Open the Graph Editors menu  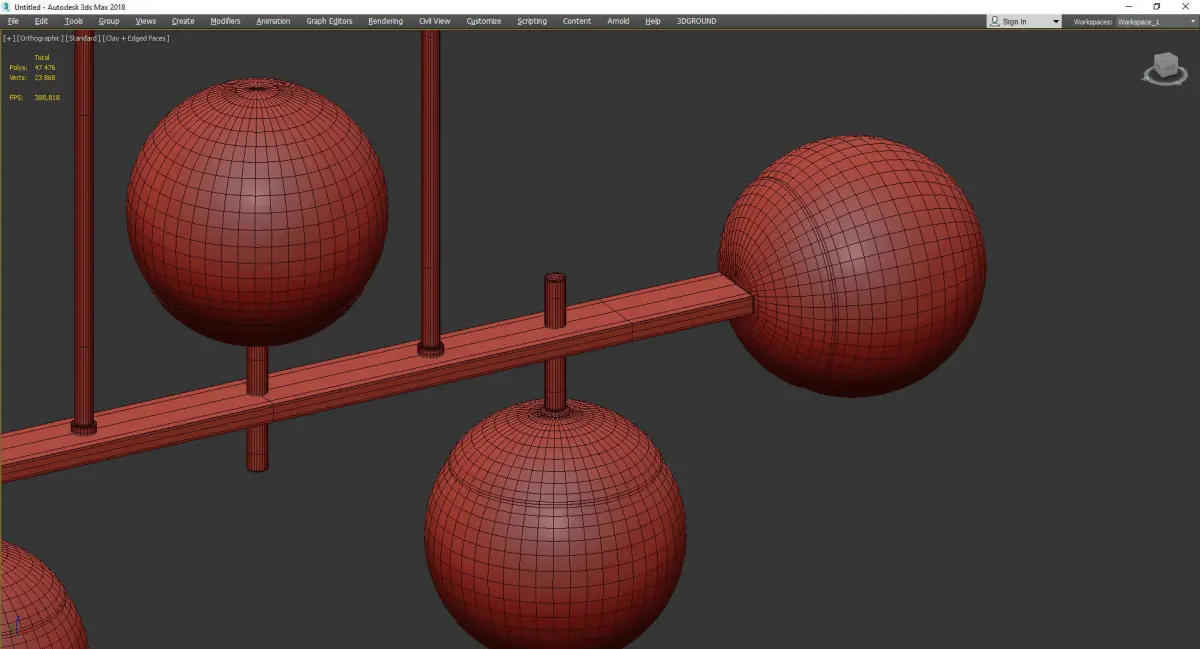pos(329,21)
